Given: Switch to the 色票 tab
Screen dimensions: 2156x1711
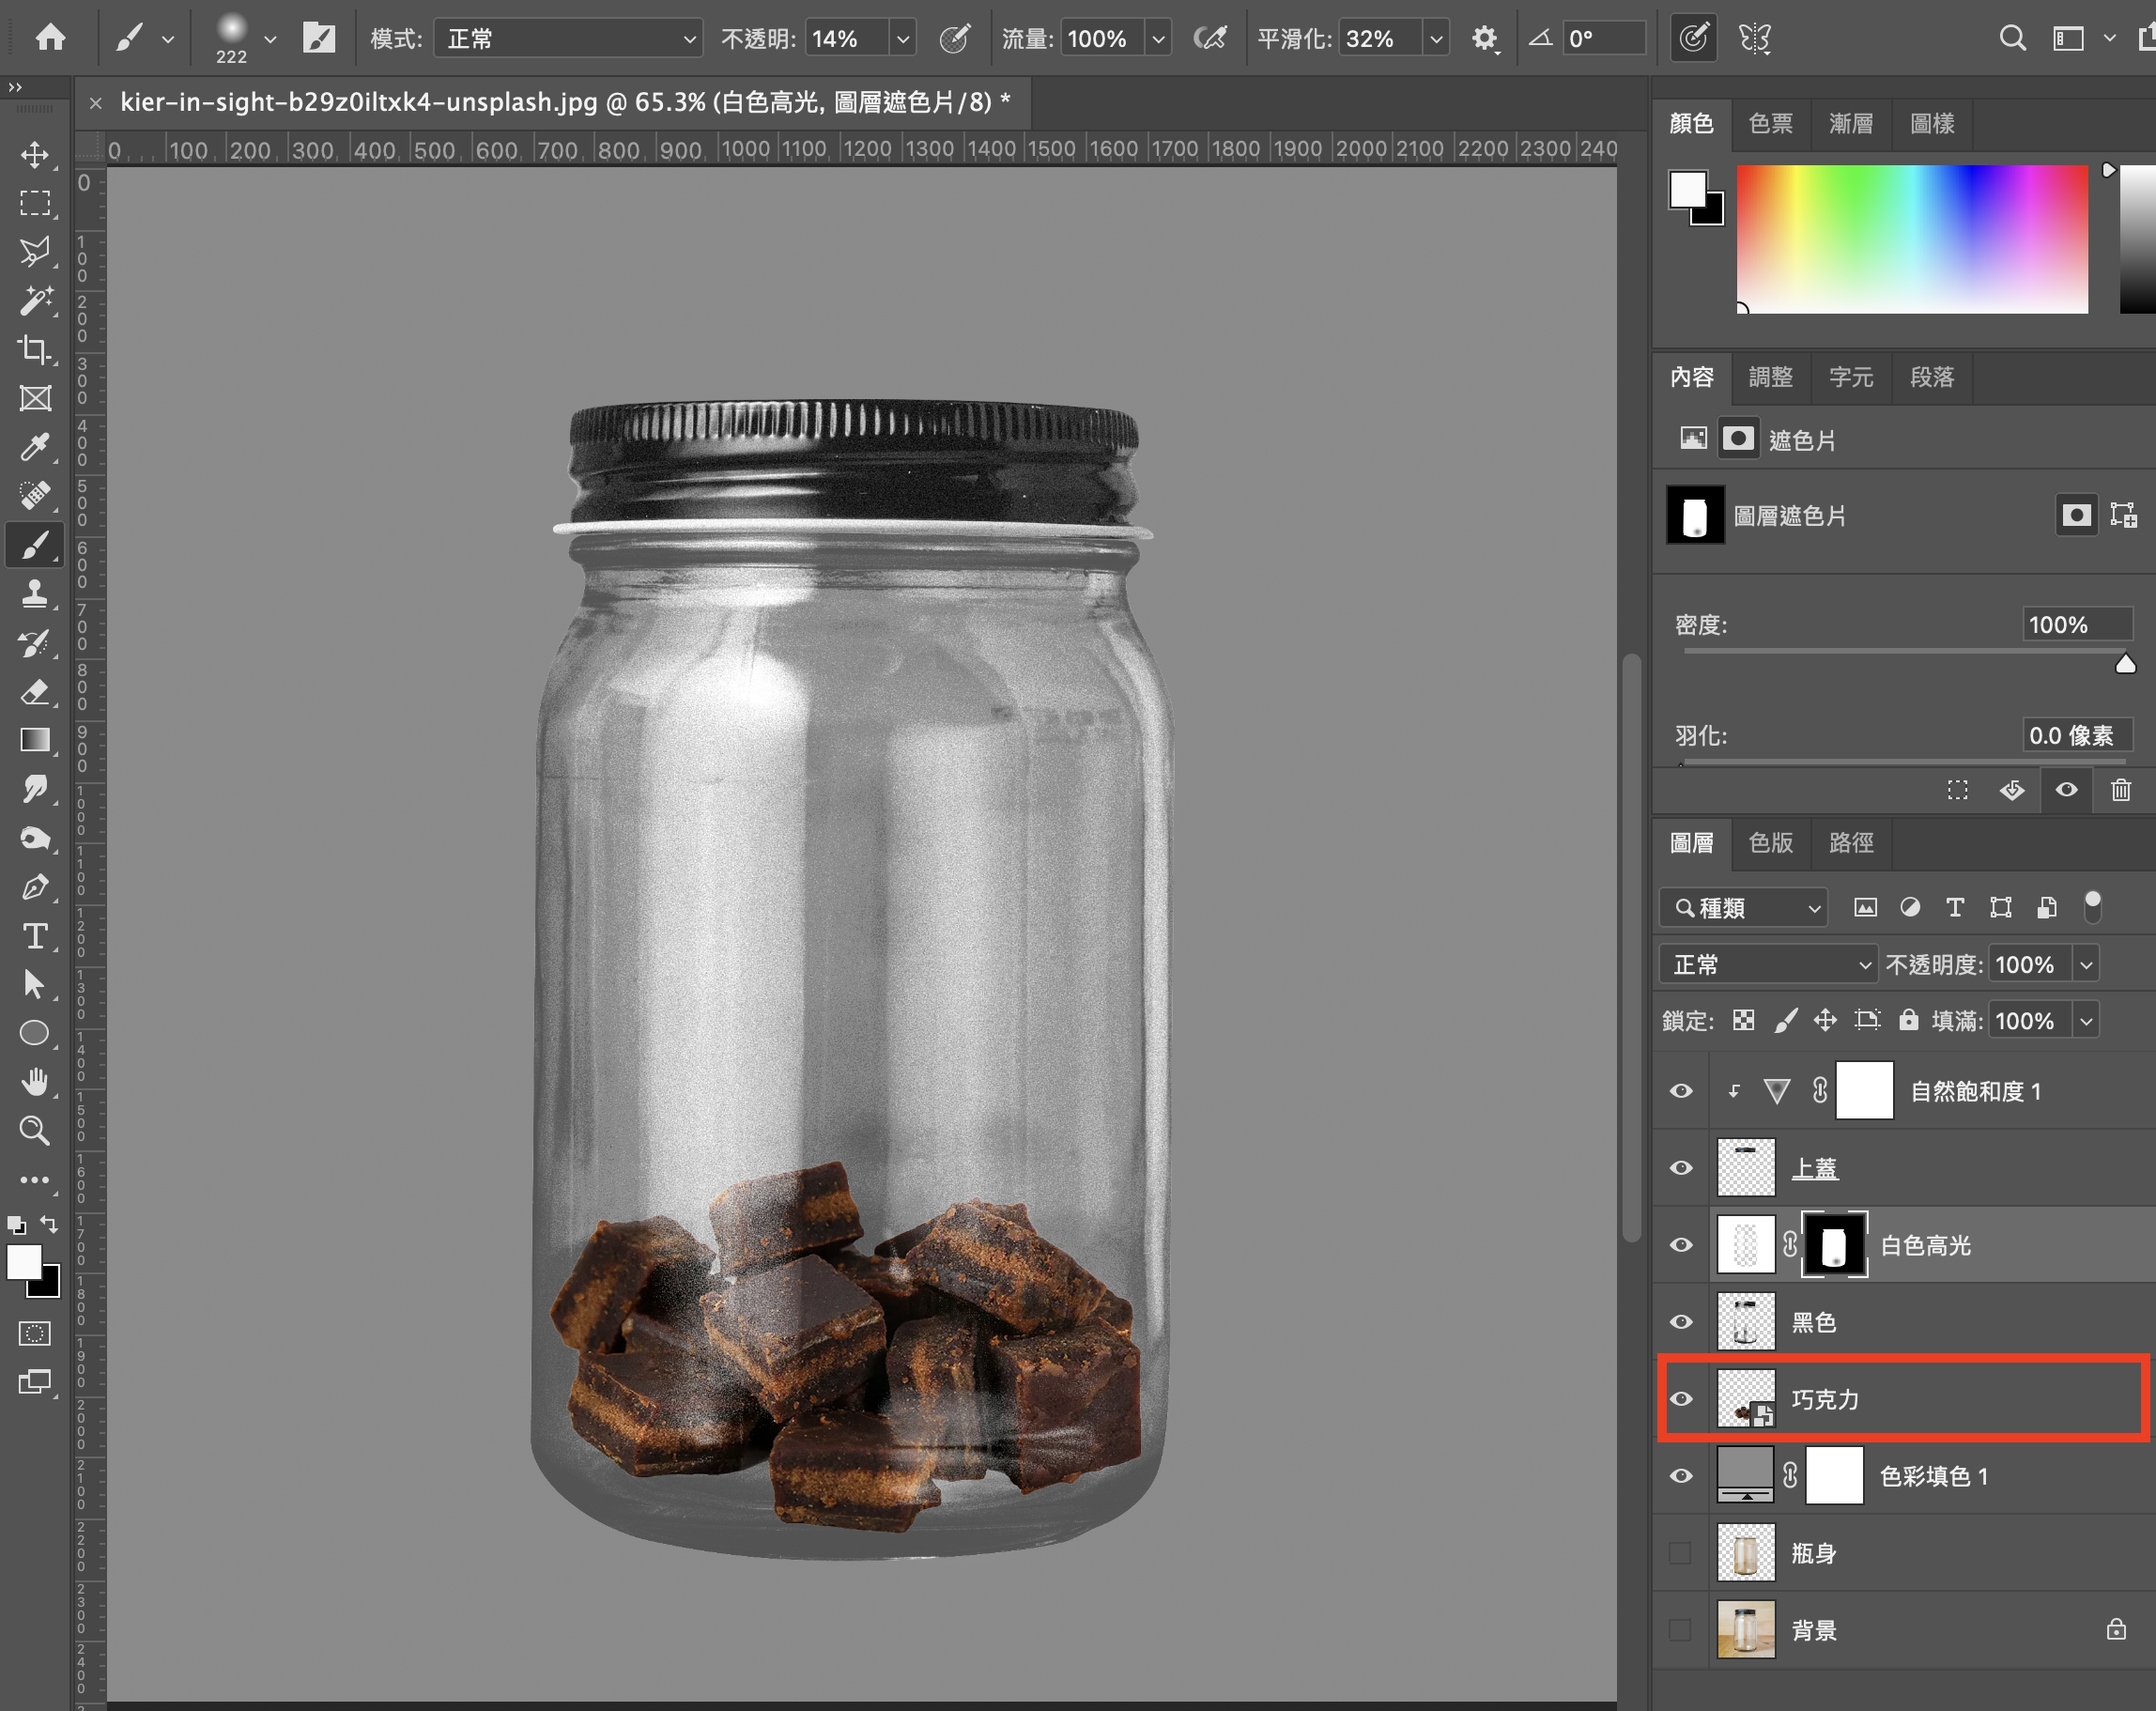Looking at the screenshot, I should coord(1770,123).
